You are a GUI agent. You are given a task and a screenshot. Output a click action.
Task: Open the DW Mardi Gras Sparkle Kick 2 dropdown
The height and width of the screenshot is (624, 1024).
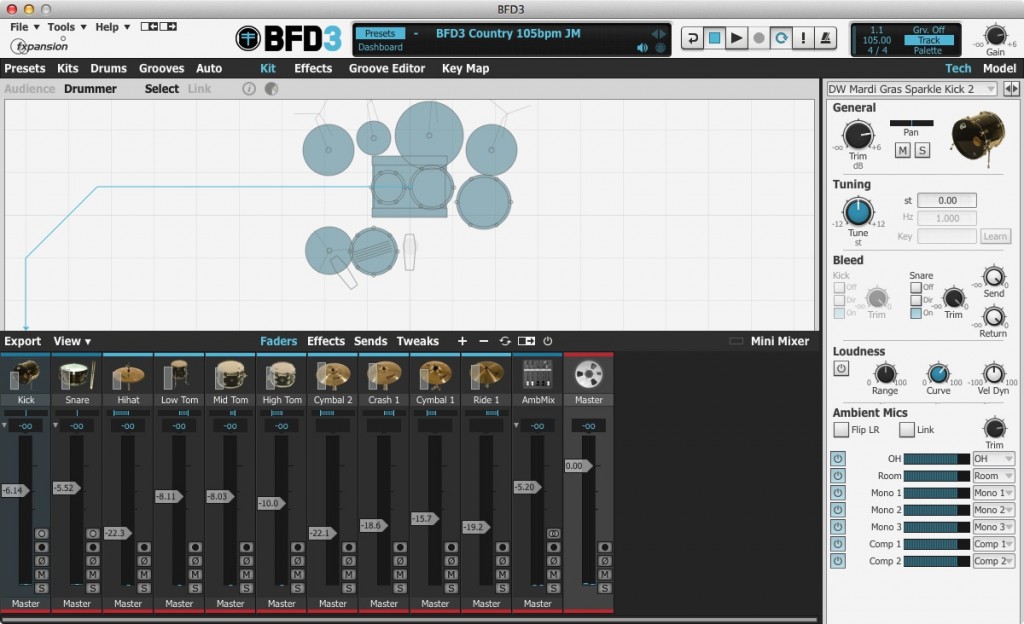coord(912,89)
